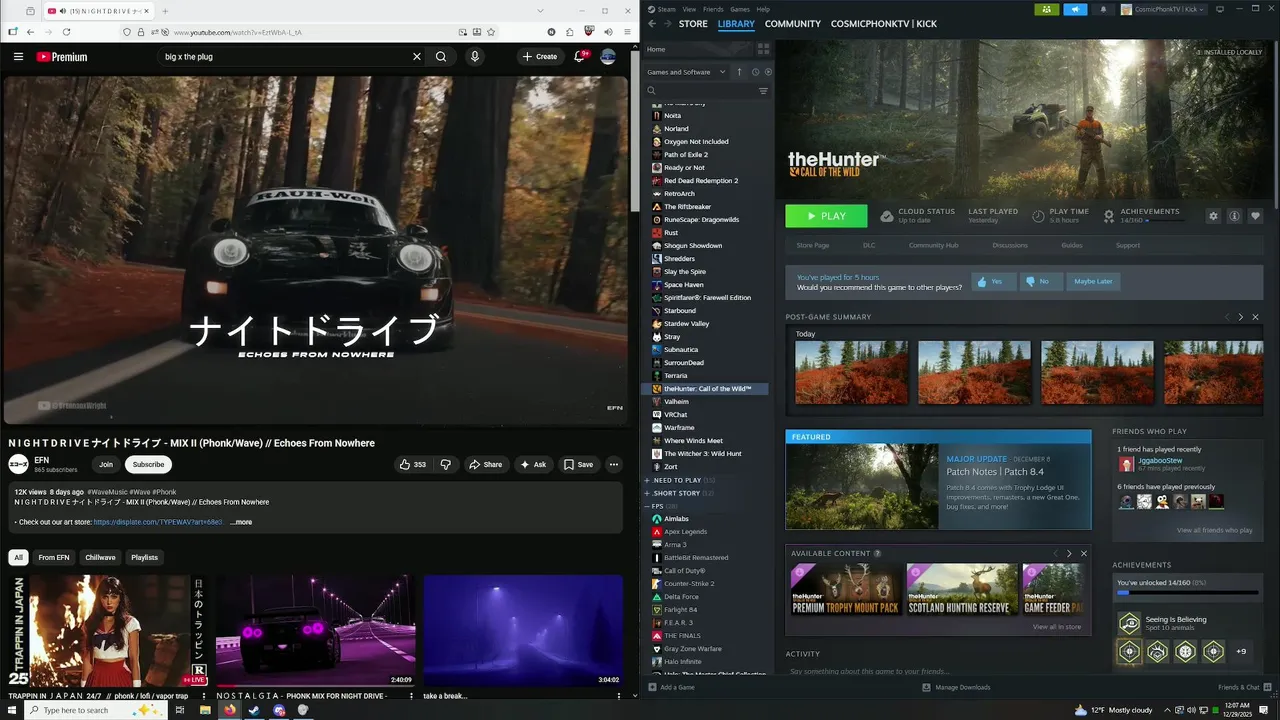1280x720 pixels.
Task: Share the NIGHTDRIVE video
Action: (x=485, y=464)
